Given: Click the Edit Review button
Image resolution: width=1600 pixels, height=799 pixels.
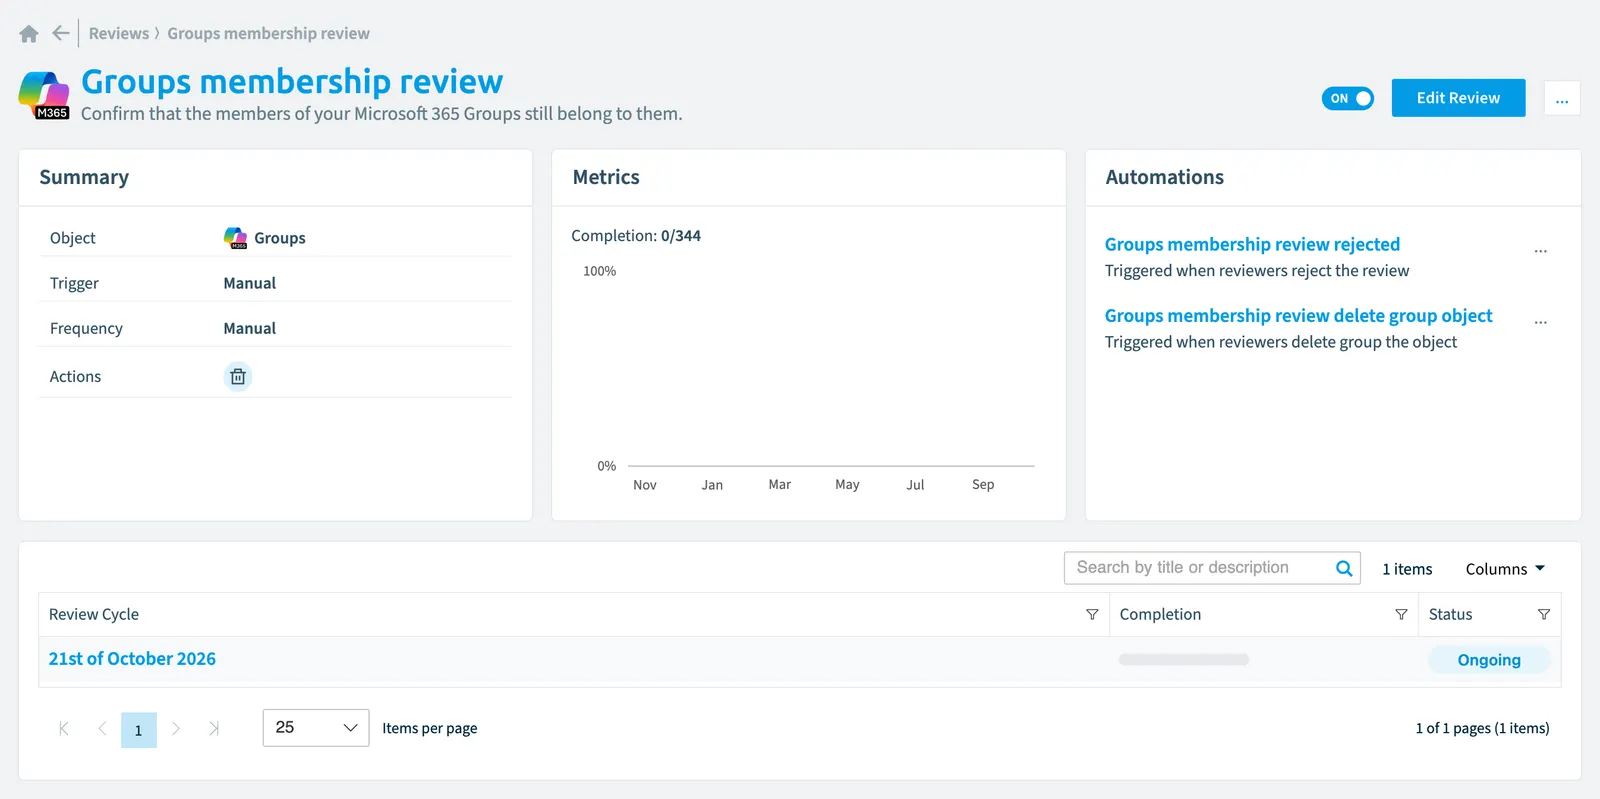Looking at the screenshot, I should click(x=1458, y=98).
